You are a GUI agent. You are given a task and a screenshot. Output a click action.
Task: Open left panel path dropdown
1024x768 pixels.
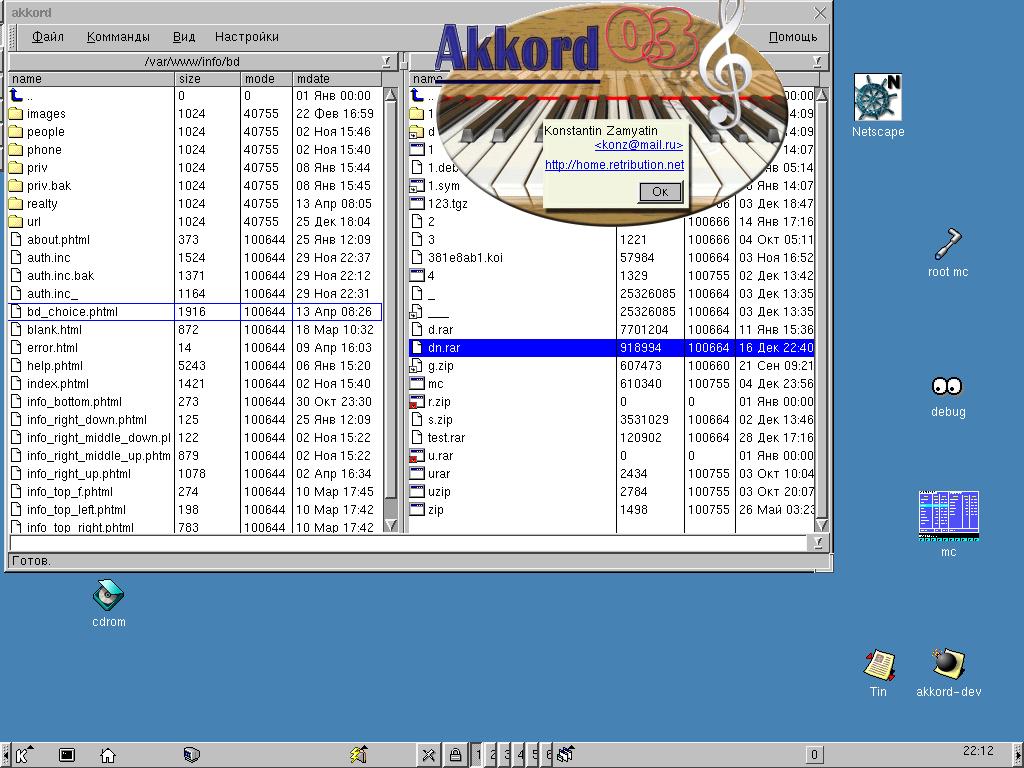[386, 61]
